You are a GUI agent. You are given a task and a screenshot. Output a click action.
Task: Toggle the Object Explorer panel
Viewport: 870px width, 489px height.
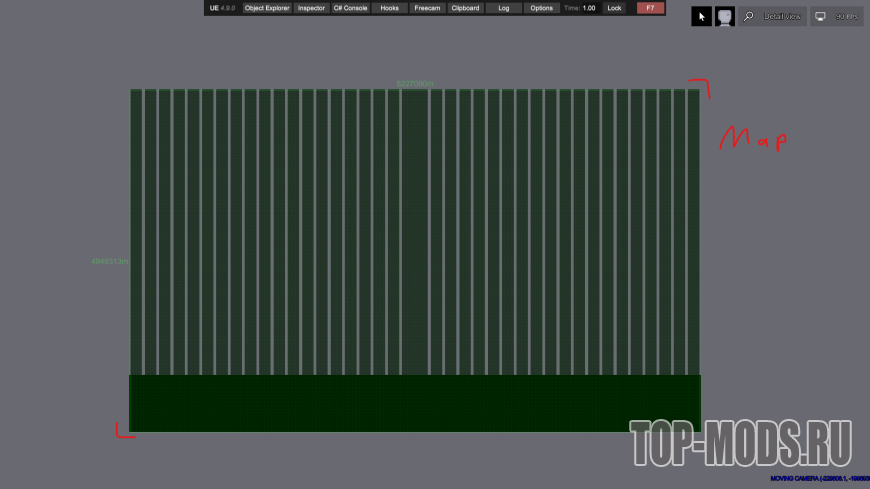(x=267, y=8)
